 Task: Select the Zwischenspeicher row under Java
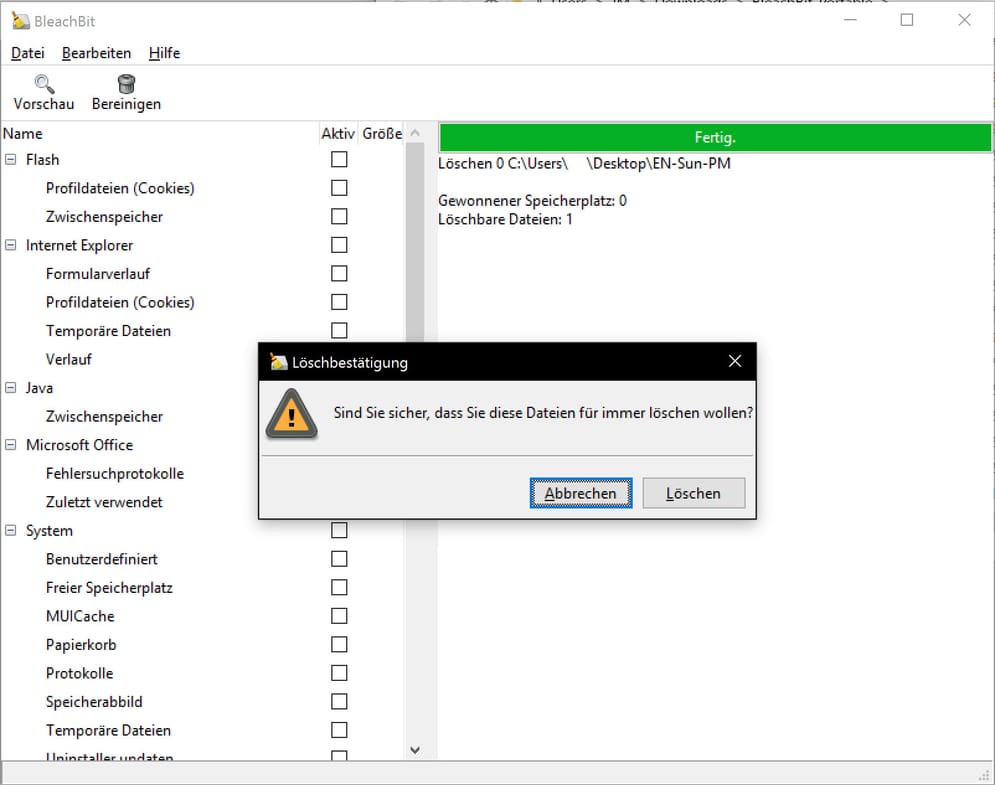(104, 416)
